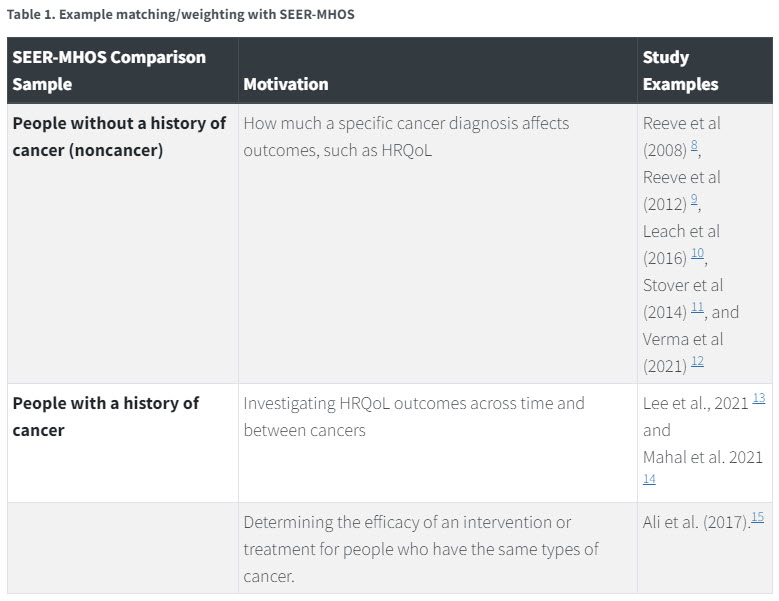The width and height of the screenshot is (779, 601).
Task: Select the "Investigating HRQoL outcomes across time" cell
Action: point(413,416)
